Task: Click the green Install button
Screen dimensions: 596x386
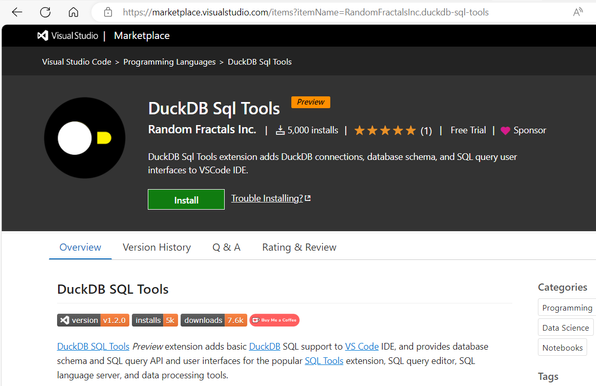Action: [186, 200]
